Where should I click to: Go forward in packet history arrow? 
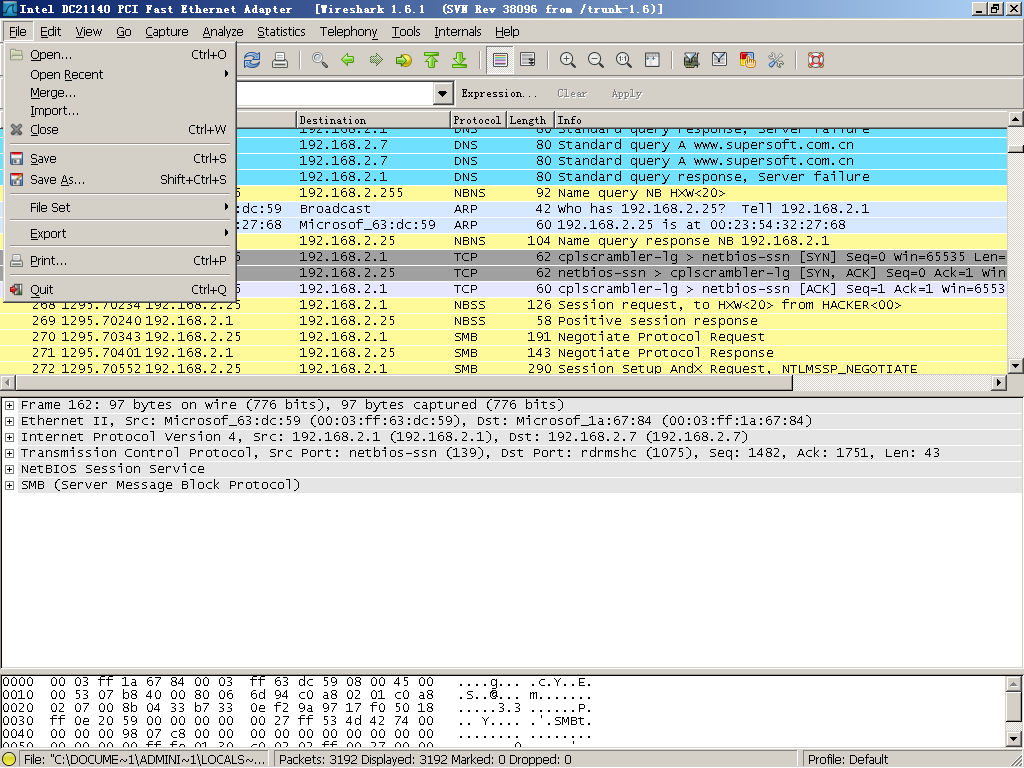[x=376, y=60]
